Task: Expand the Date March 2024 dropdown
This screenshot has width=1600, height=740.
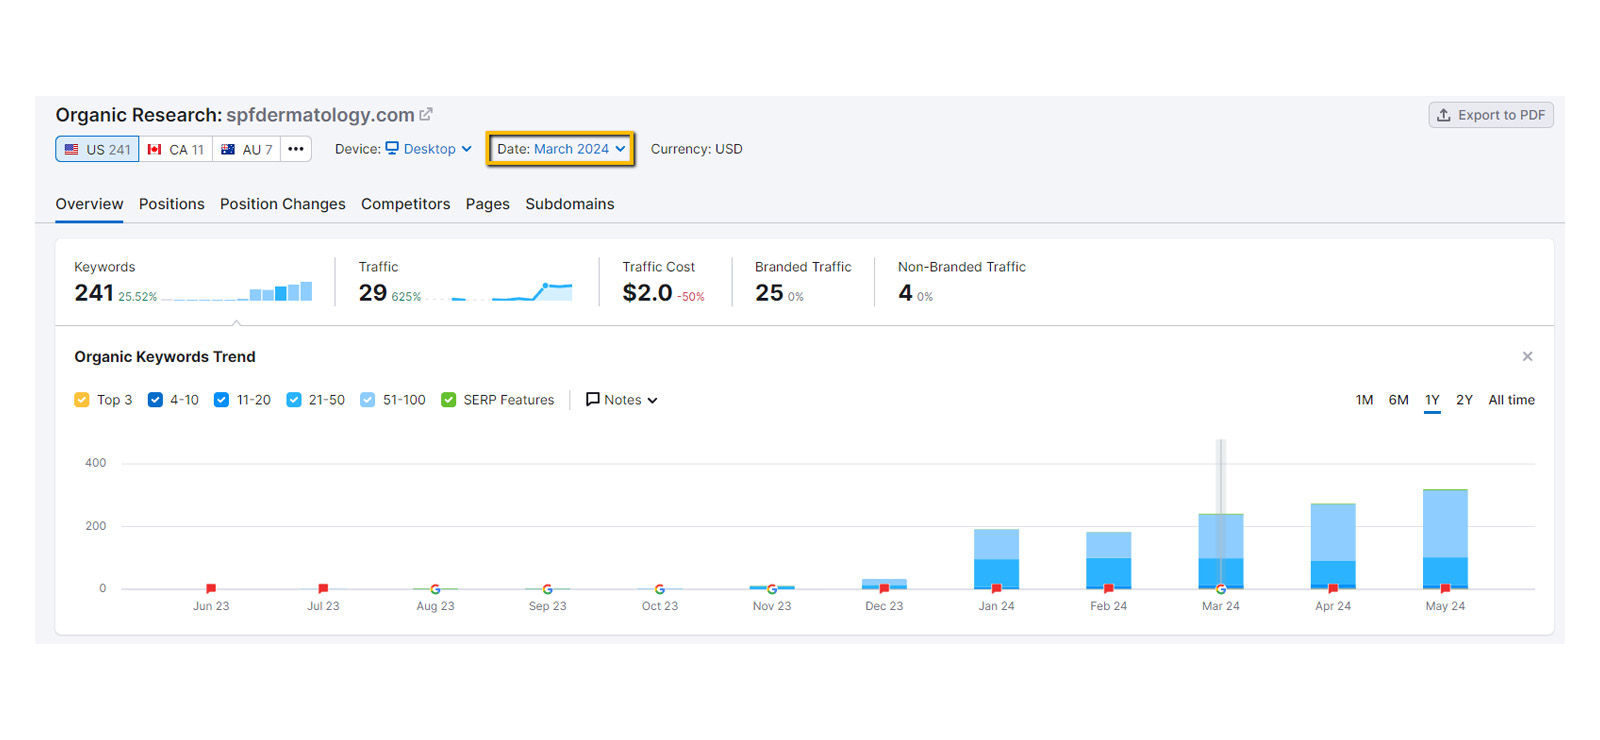Action: [561, 149]
